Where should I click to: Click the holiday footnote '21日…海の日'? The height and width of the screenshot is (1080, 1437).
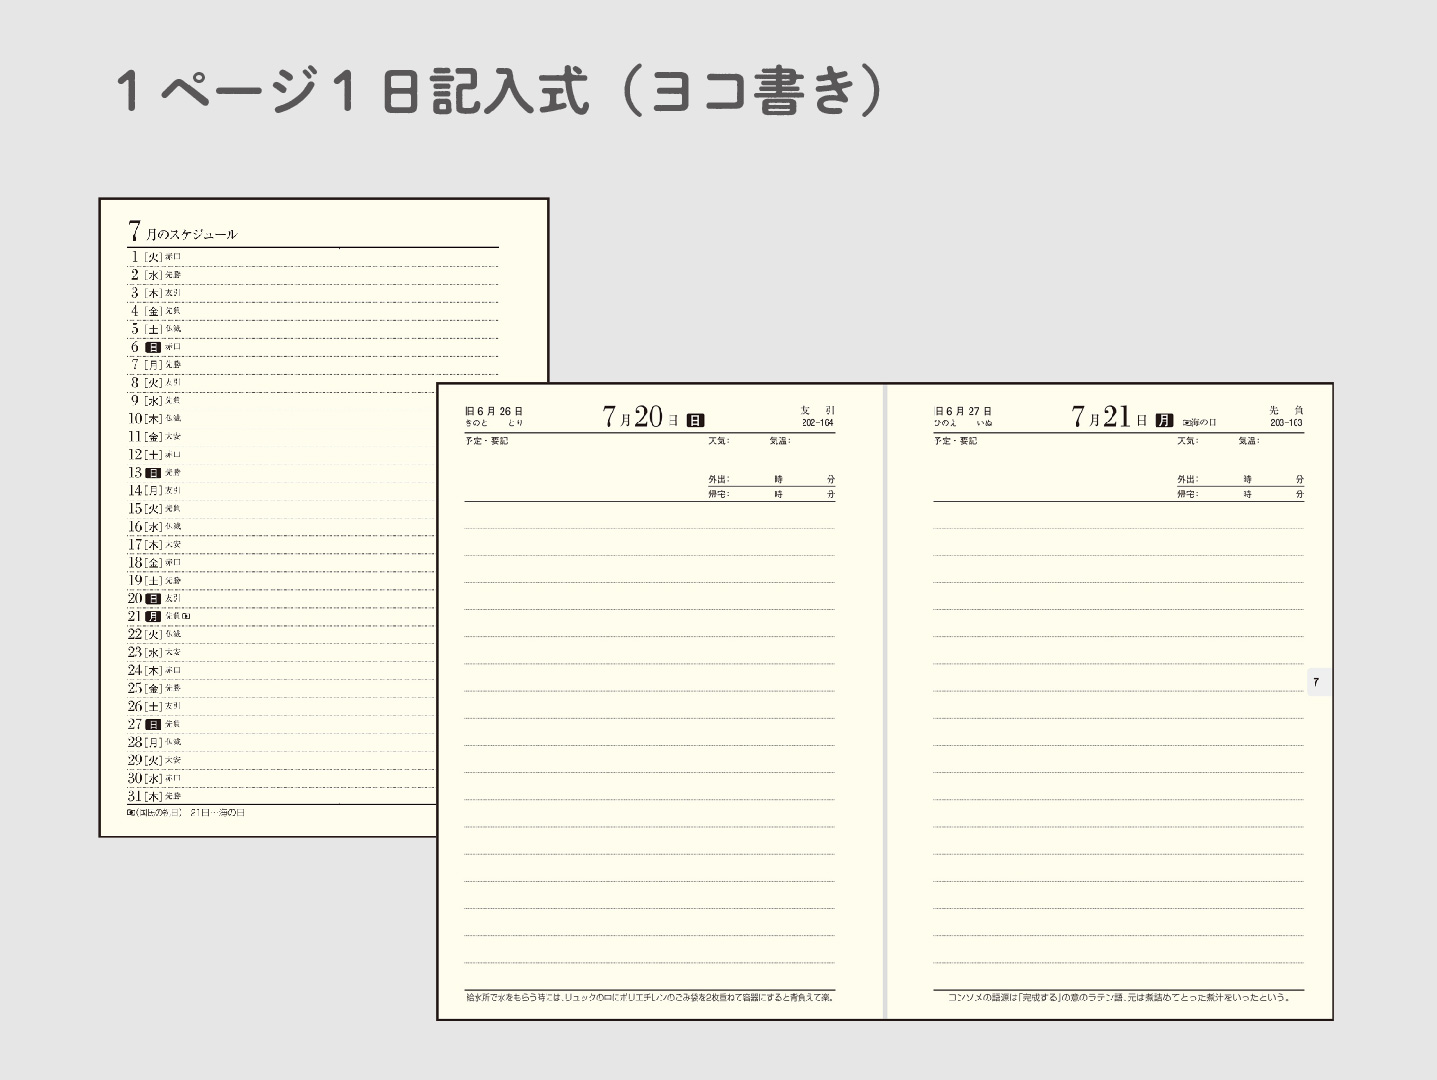click(x=216, y=813)
